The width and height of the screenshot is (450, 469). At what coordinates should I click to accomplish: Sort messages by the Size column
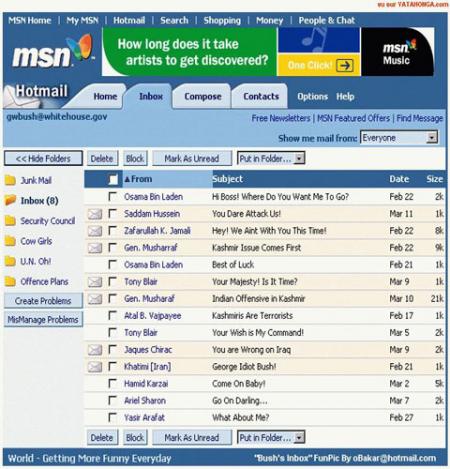(x=435, y=179)
